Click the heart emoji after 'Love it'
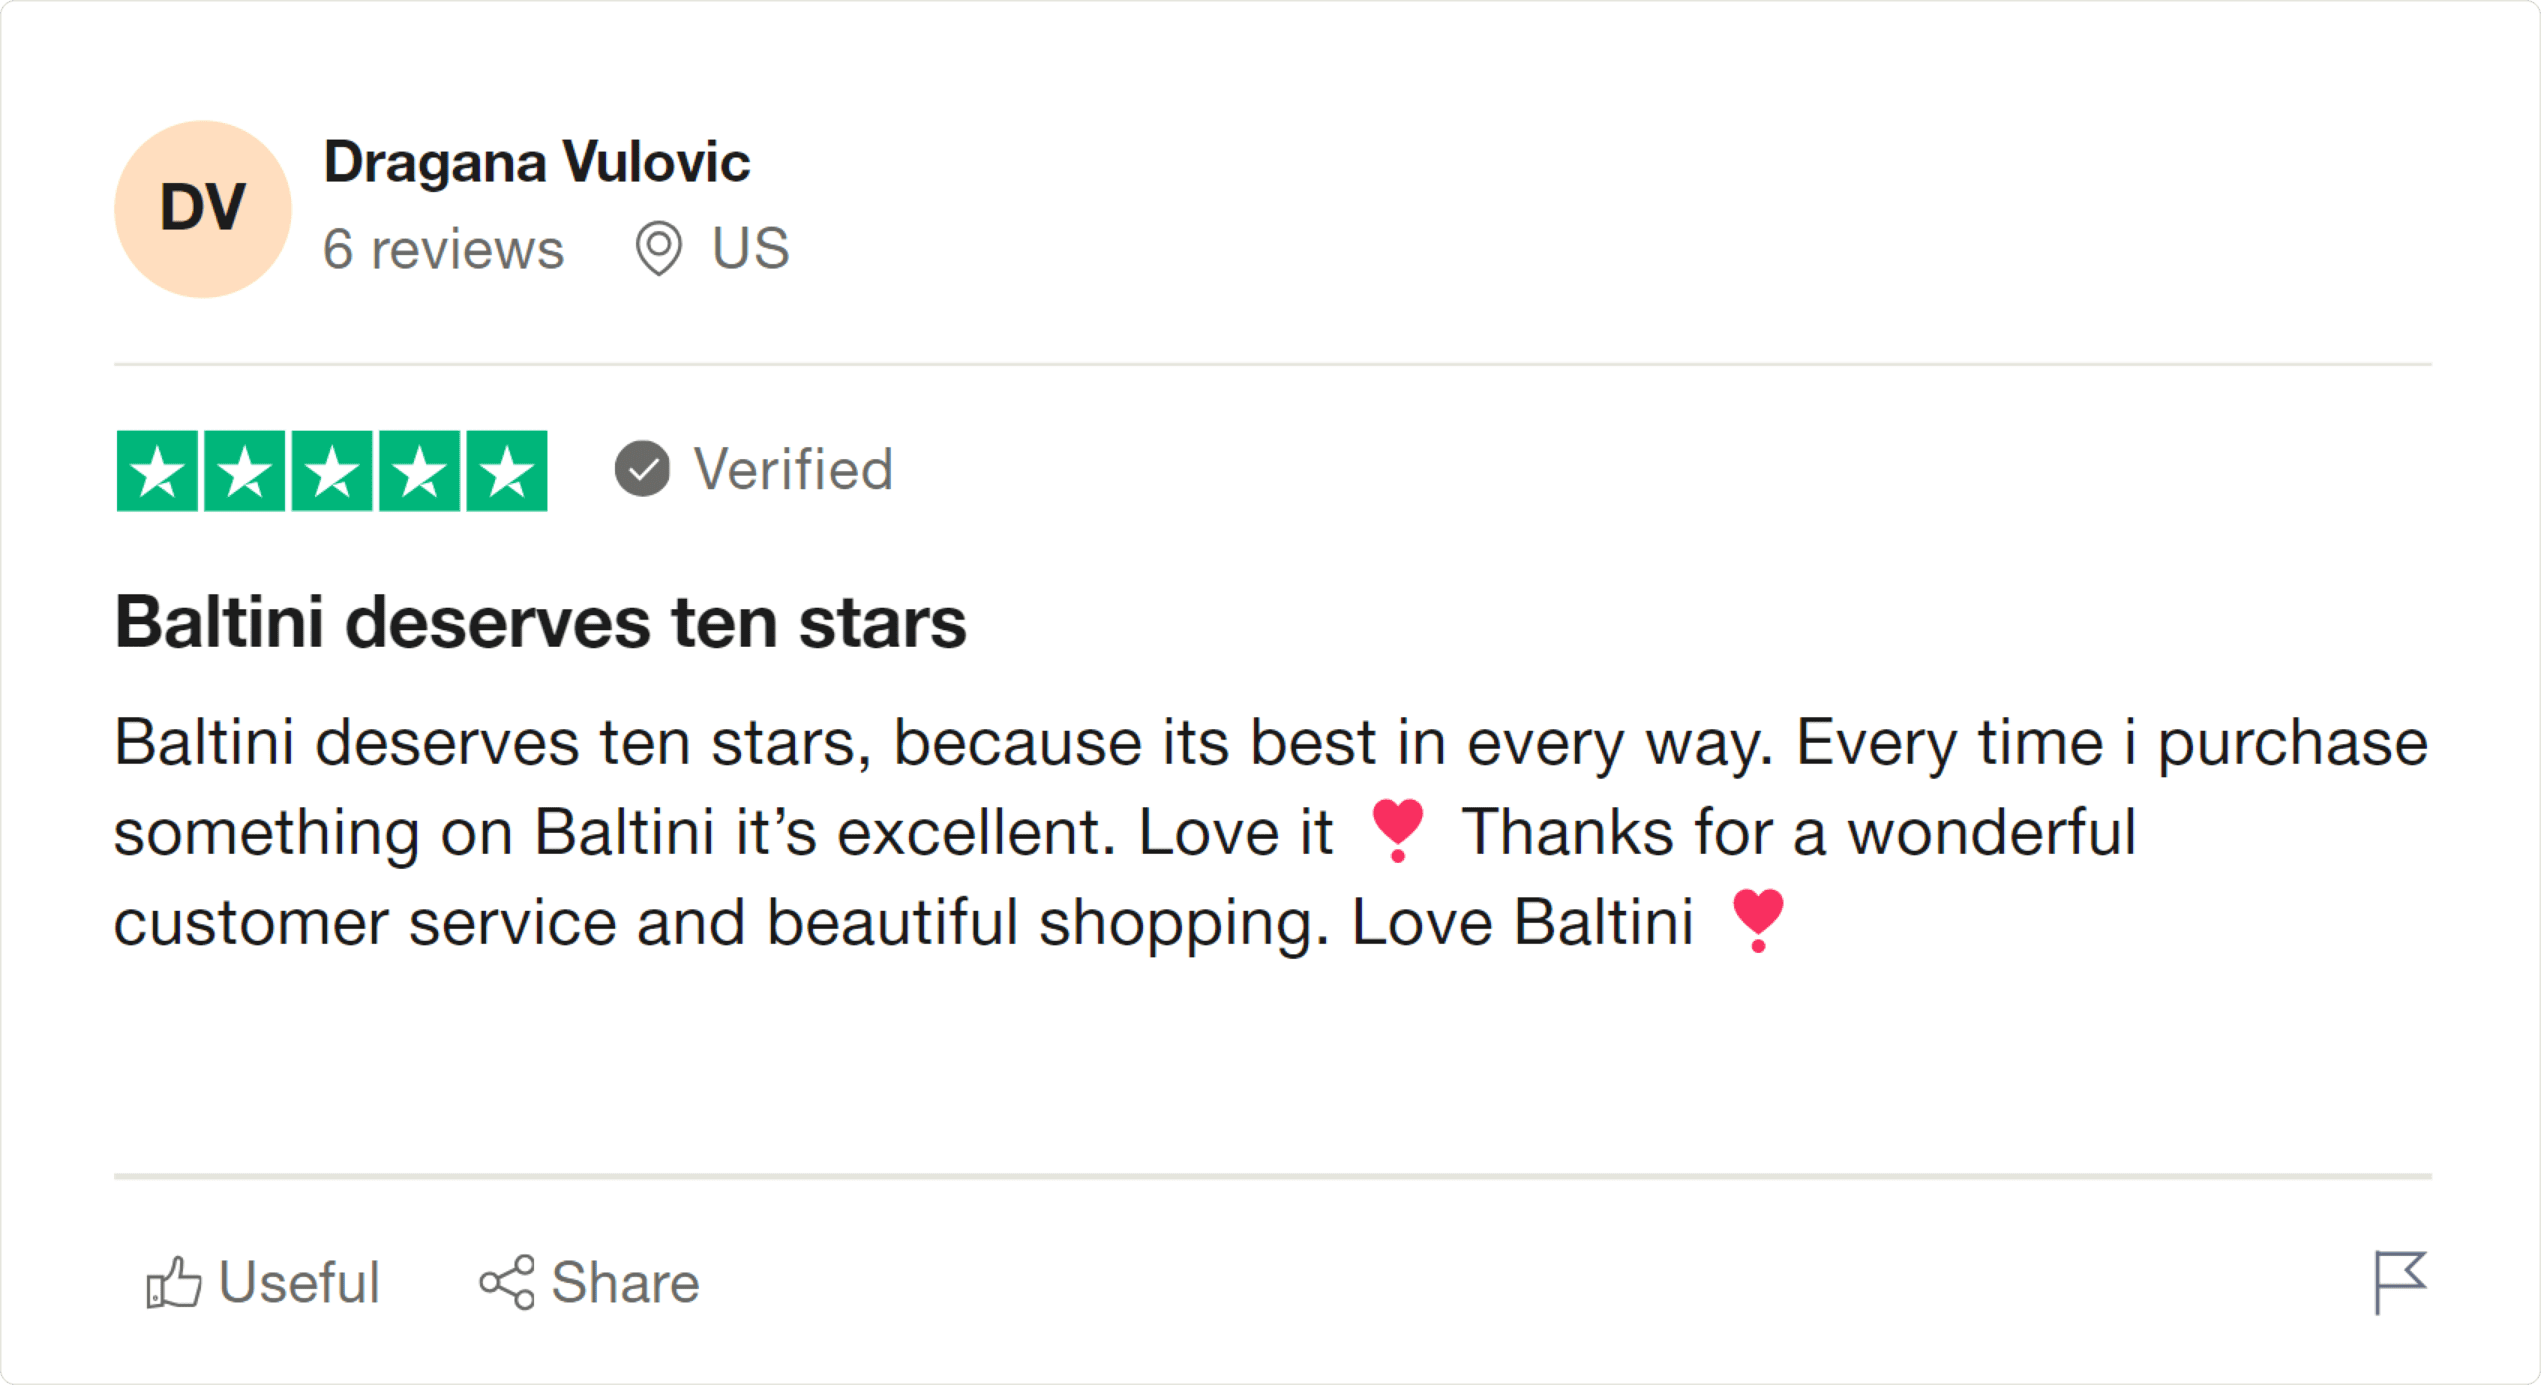Screen dimensions: 2541x1385 [1397, 830]
